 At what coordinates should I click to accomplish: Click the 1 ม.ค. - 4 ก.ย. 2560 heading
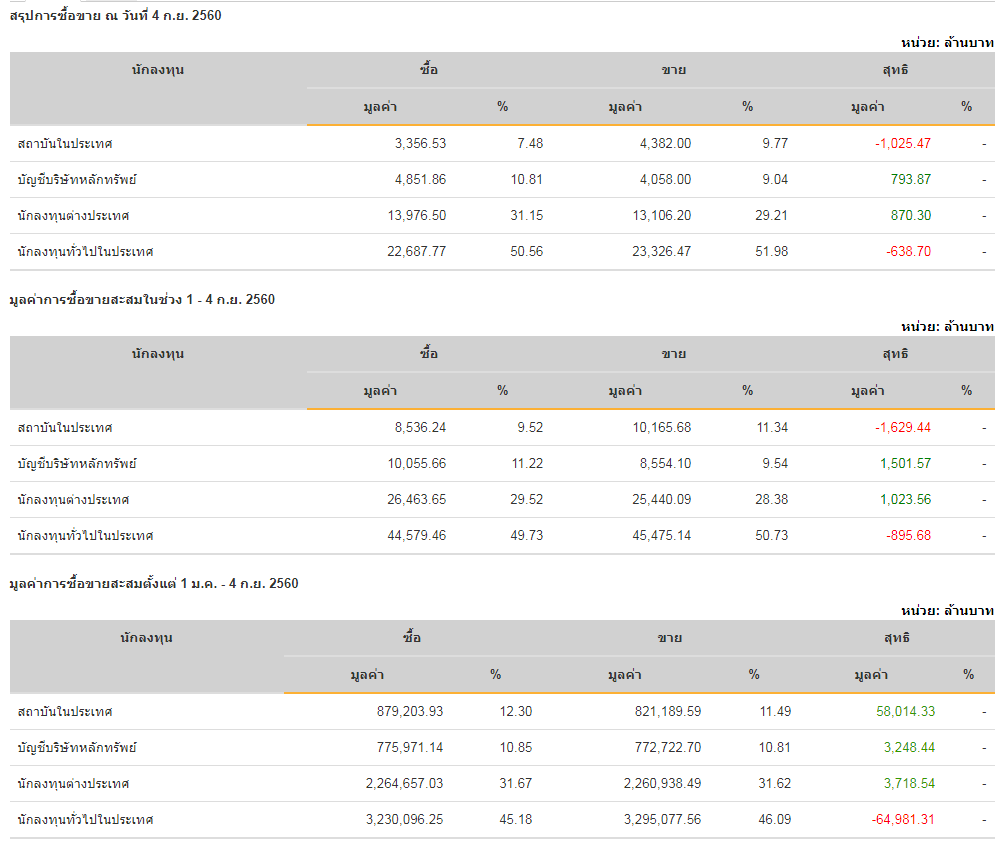click(x=153, y=583)
